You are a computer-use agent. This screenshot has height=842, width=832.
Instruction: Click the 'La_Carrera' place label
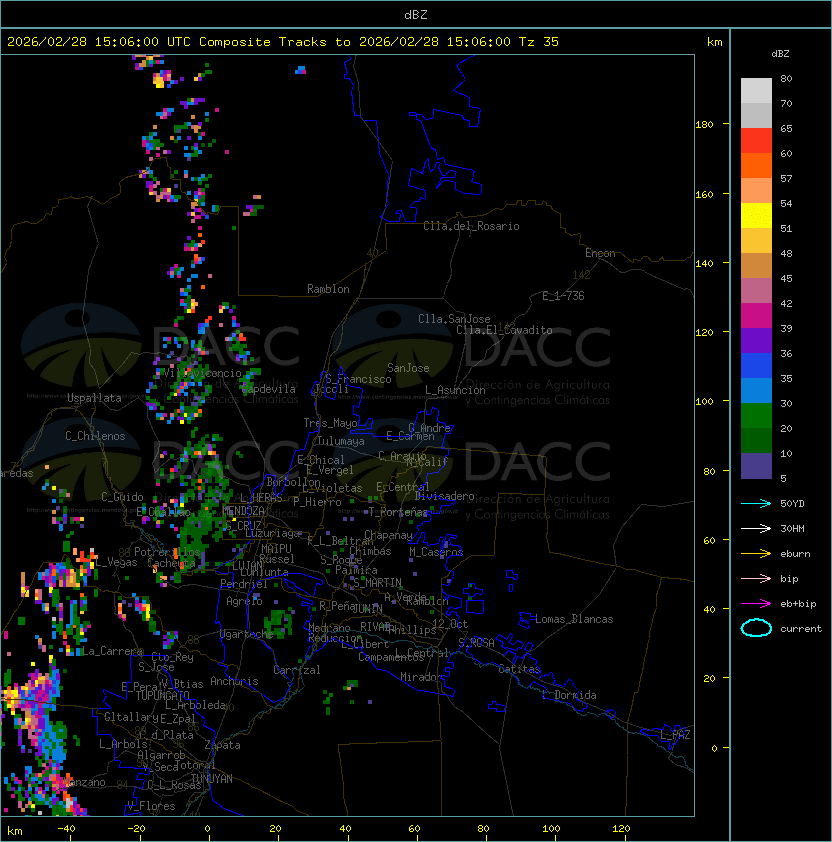click(x=113, y=651)
